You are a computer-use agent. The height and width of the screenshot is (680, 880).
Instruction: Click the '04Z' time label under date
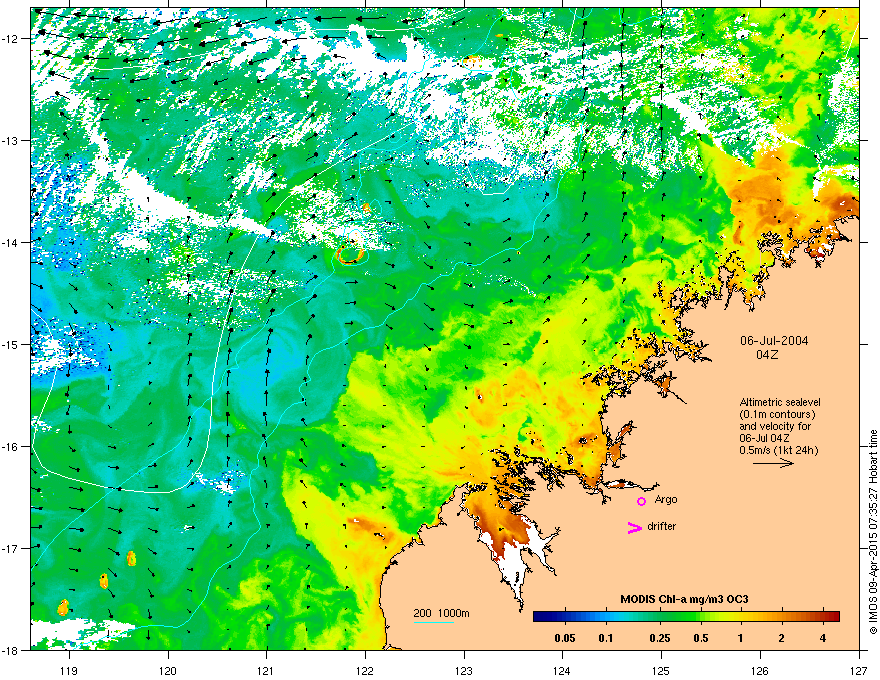tap(767, 355)
